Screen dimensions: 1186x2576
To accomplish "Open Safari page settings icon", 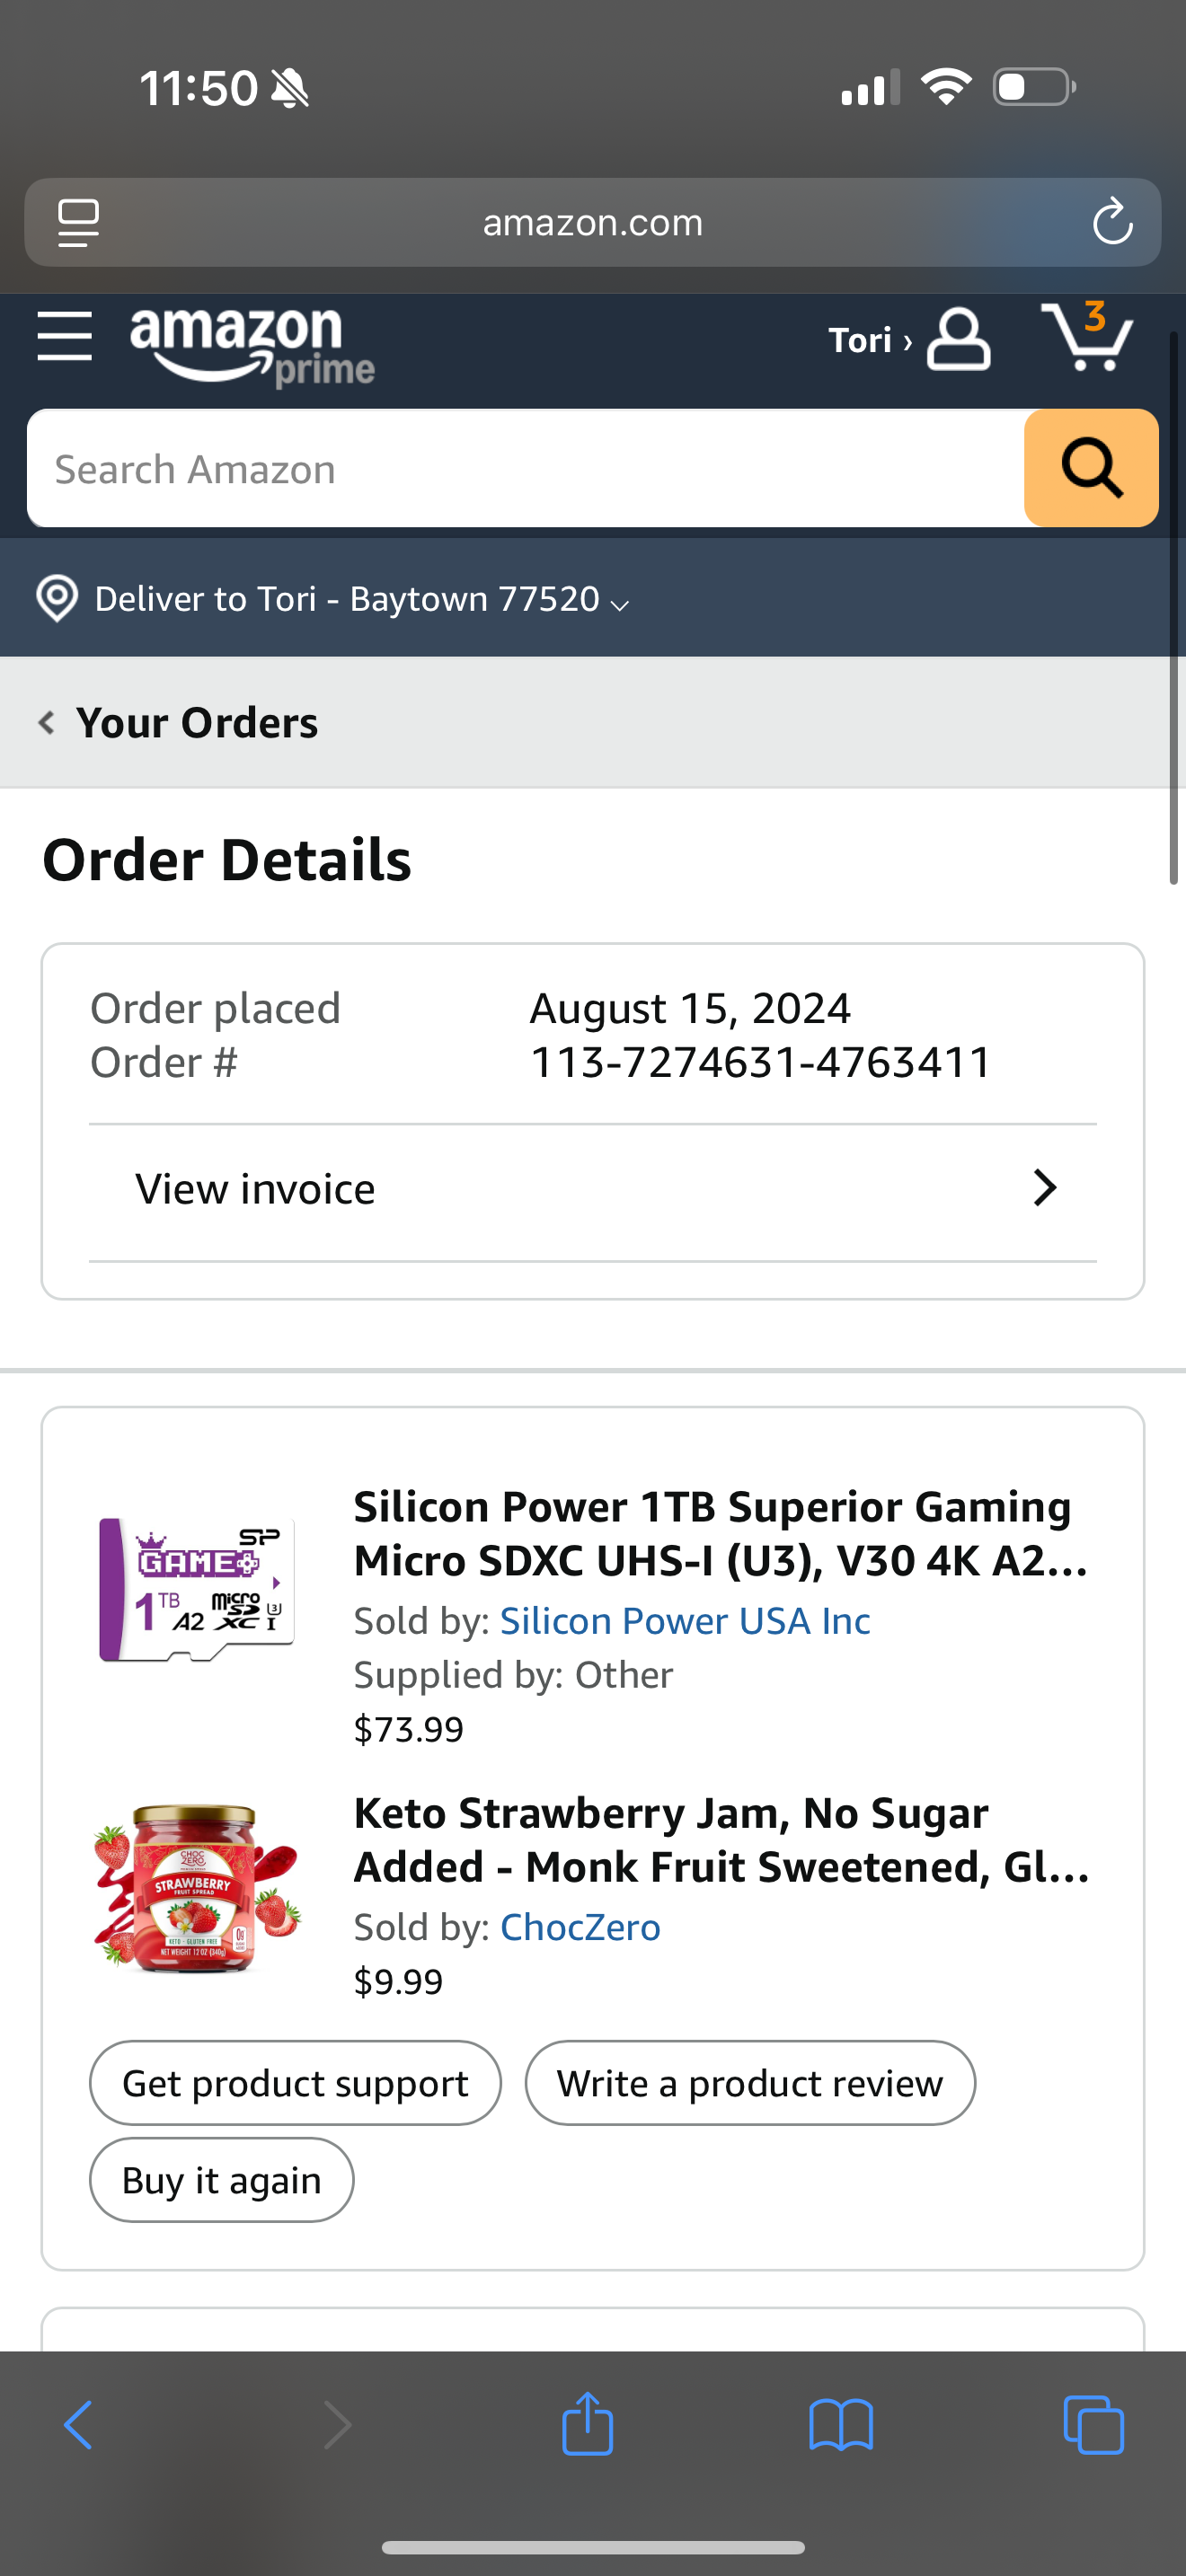I will tap(78, 222).
